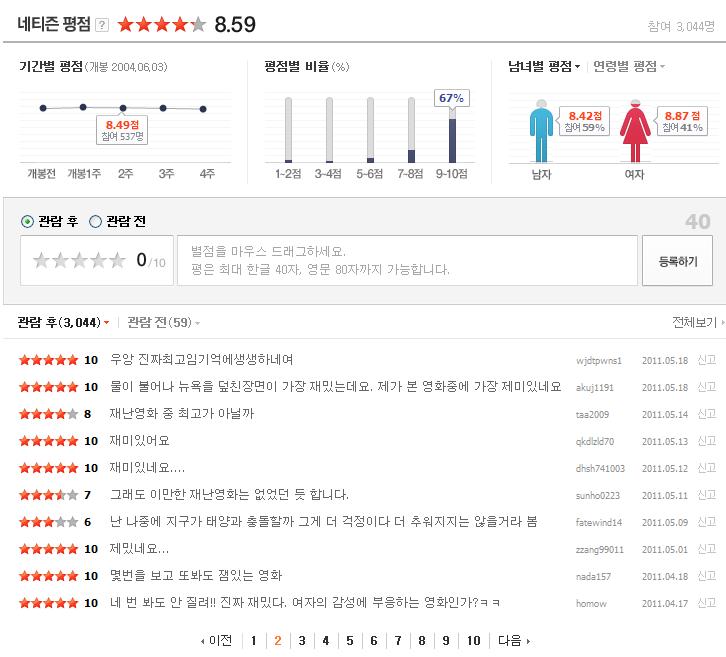Open the 남녀별 평점 dropdown
This screenshot has height=657, width=726.
click(x=544, y=67)
